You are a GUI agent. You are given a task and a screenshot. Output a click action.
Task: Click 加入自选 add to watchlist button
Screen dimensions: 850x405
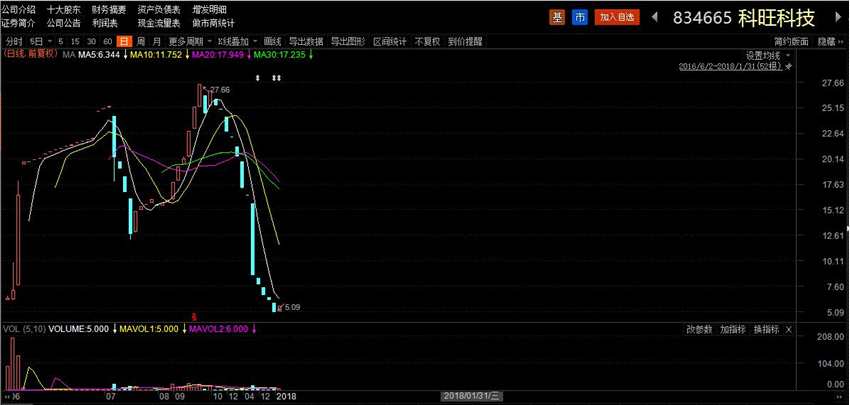pos(617,17)
